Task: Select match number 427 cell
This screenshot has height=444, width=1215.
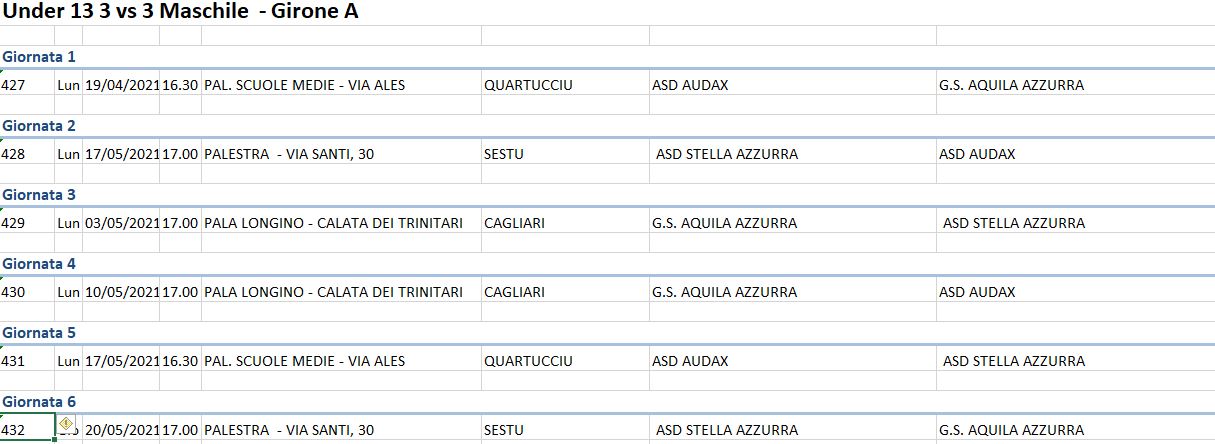Action: 27,85
